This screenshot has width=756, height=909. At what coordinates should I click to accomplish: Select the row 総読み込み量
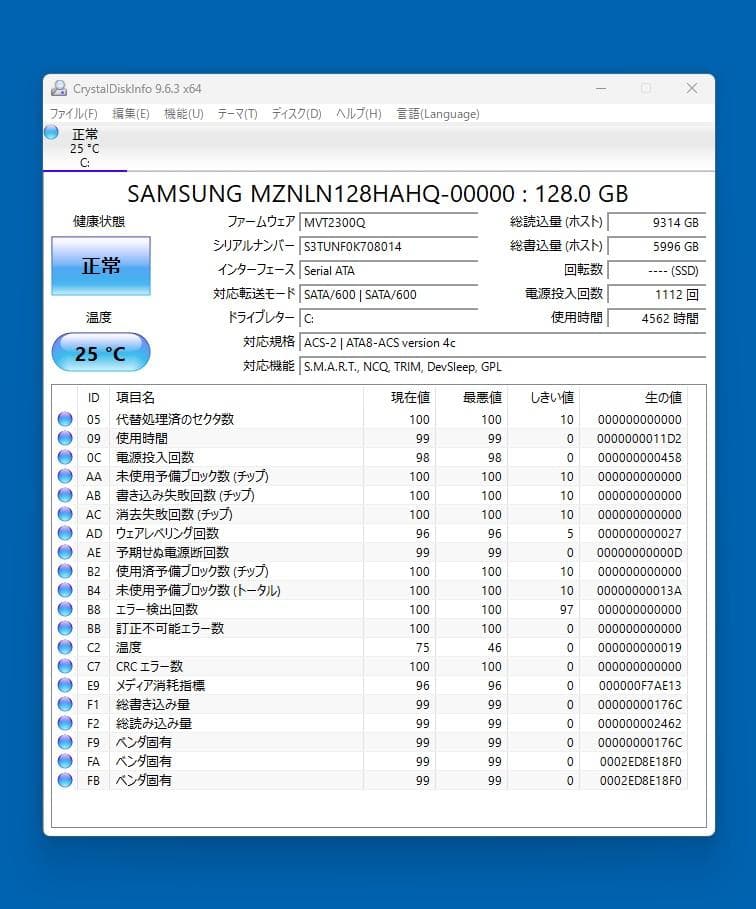370,723
